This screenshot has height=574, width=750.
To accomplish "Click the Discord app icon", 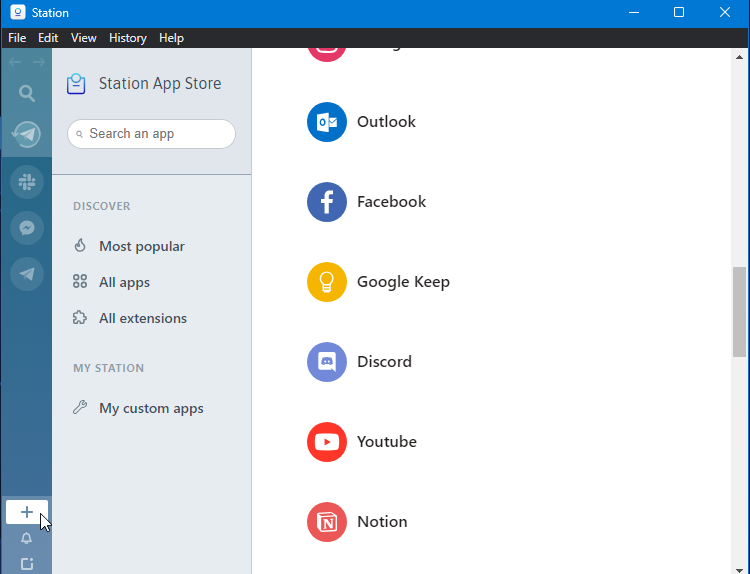I will tap(327, 362).
